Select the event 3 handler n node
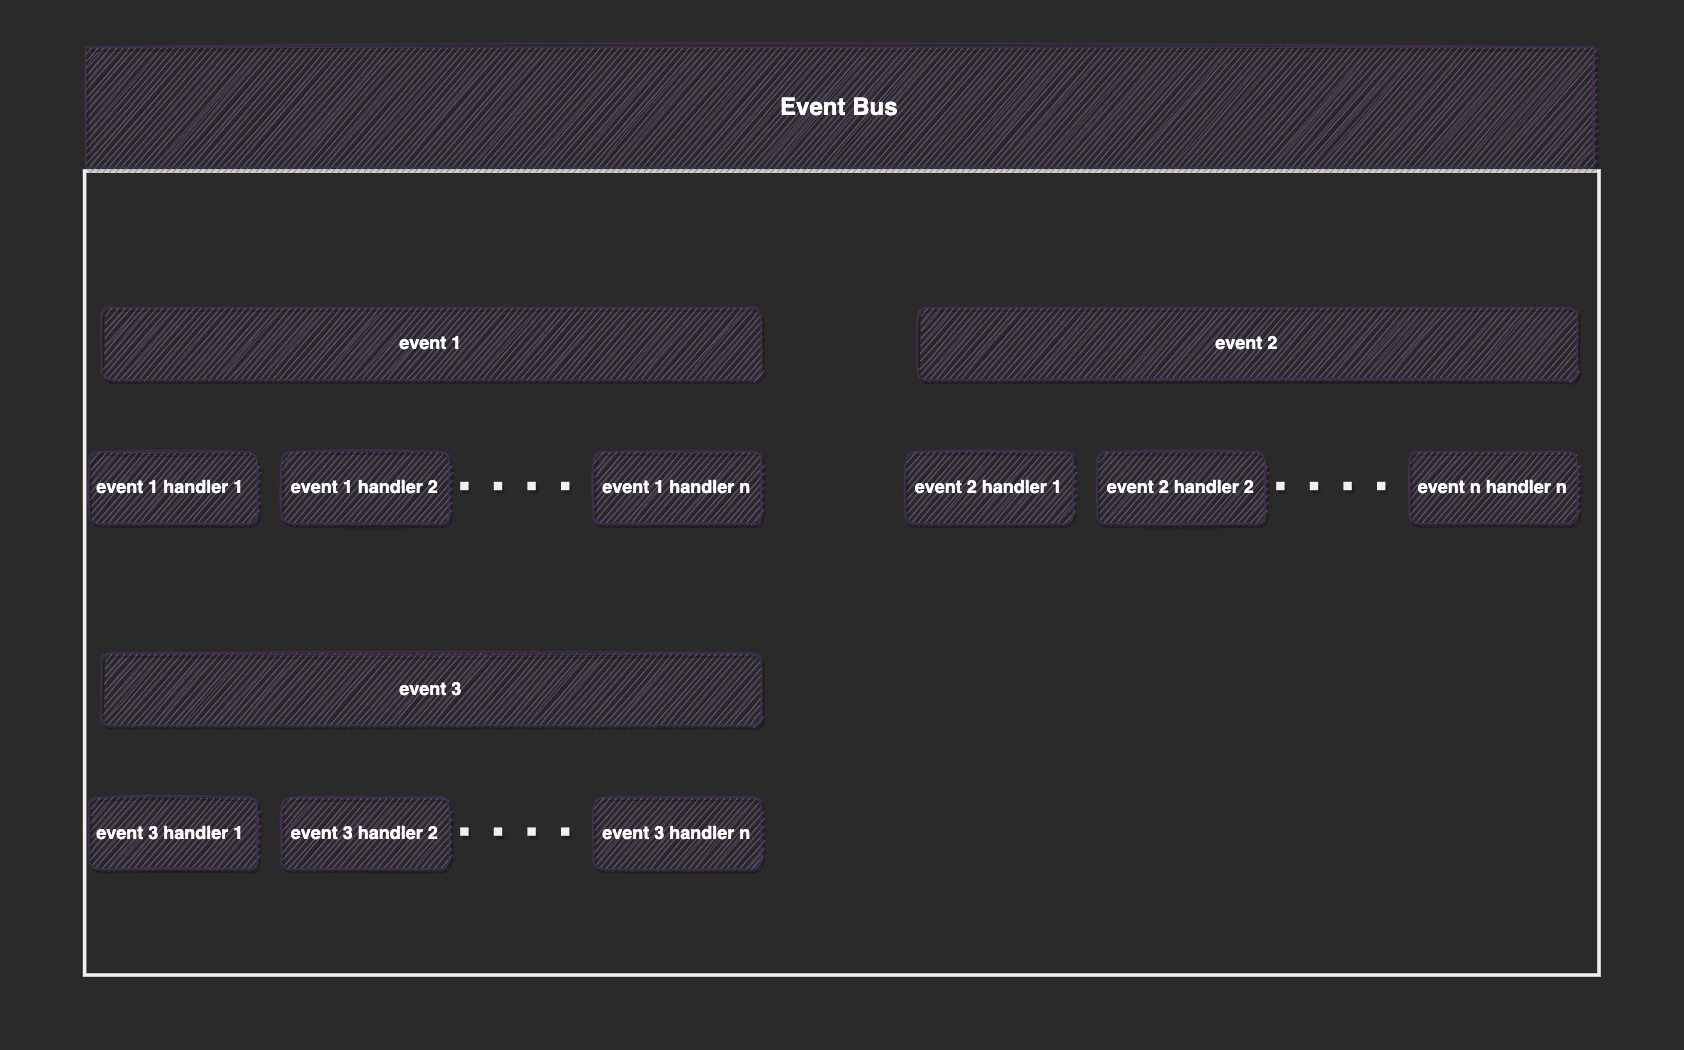 (x=677, y=832)
